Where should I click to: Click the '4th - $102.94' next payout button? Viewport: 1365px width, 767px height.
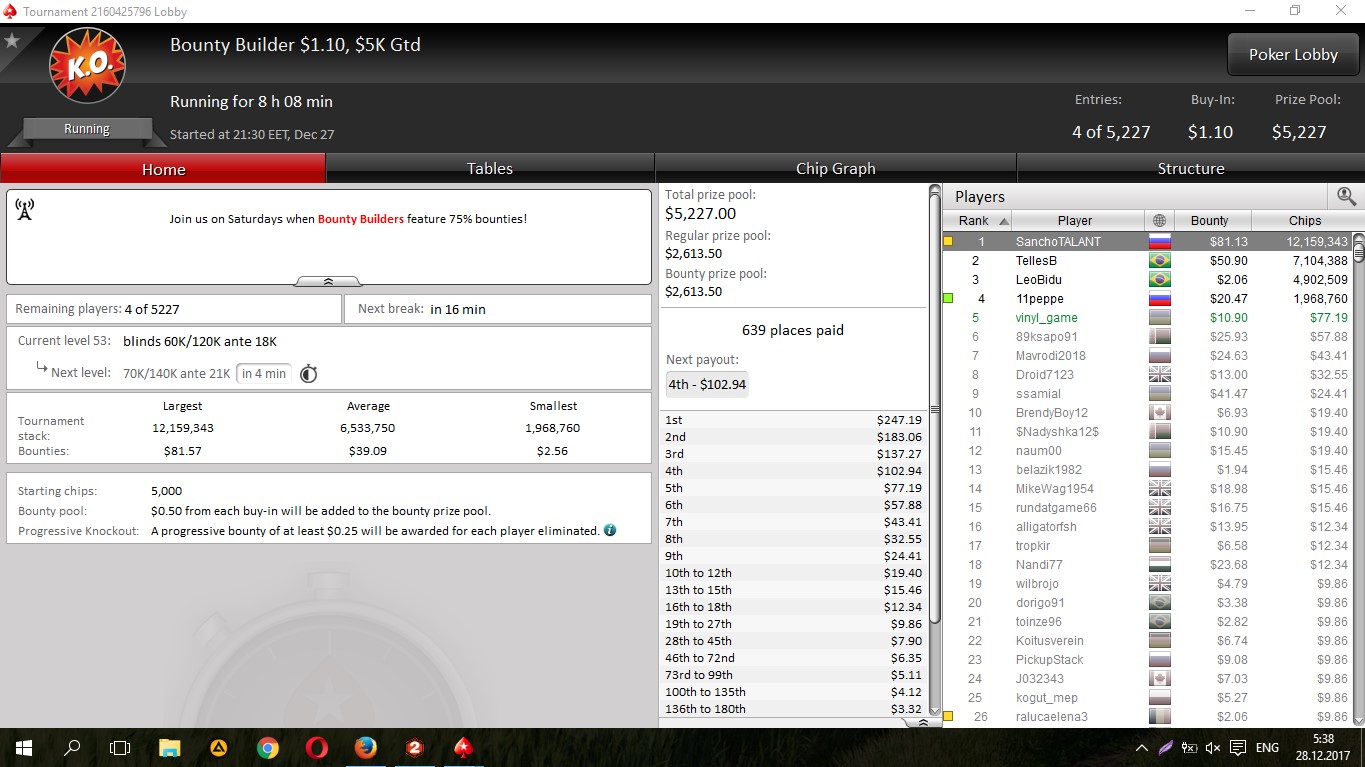tap(707, 384)
